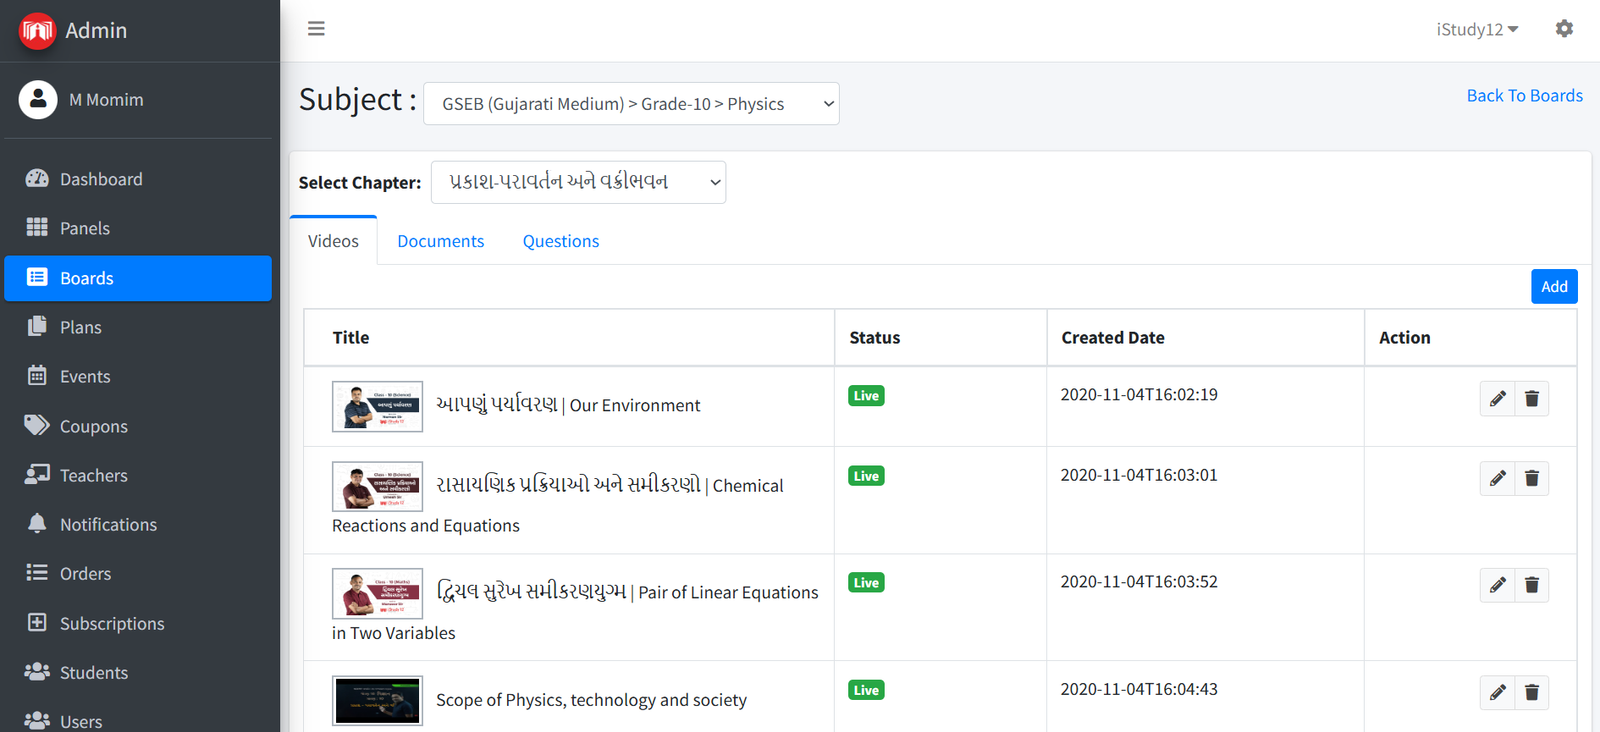Screen dimensions: 1600x732
Task: Delete the Our Environment video
Action: point(1531,399)
